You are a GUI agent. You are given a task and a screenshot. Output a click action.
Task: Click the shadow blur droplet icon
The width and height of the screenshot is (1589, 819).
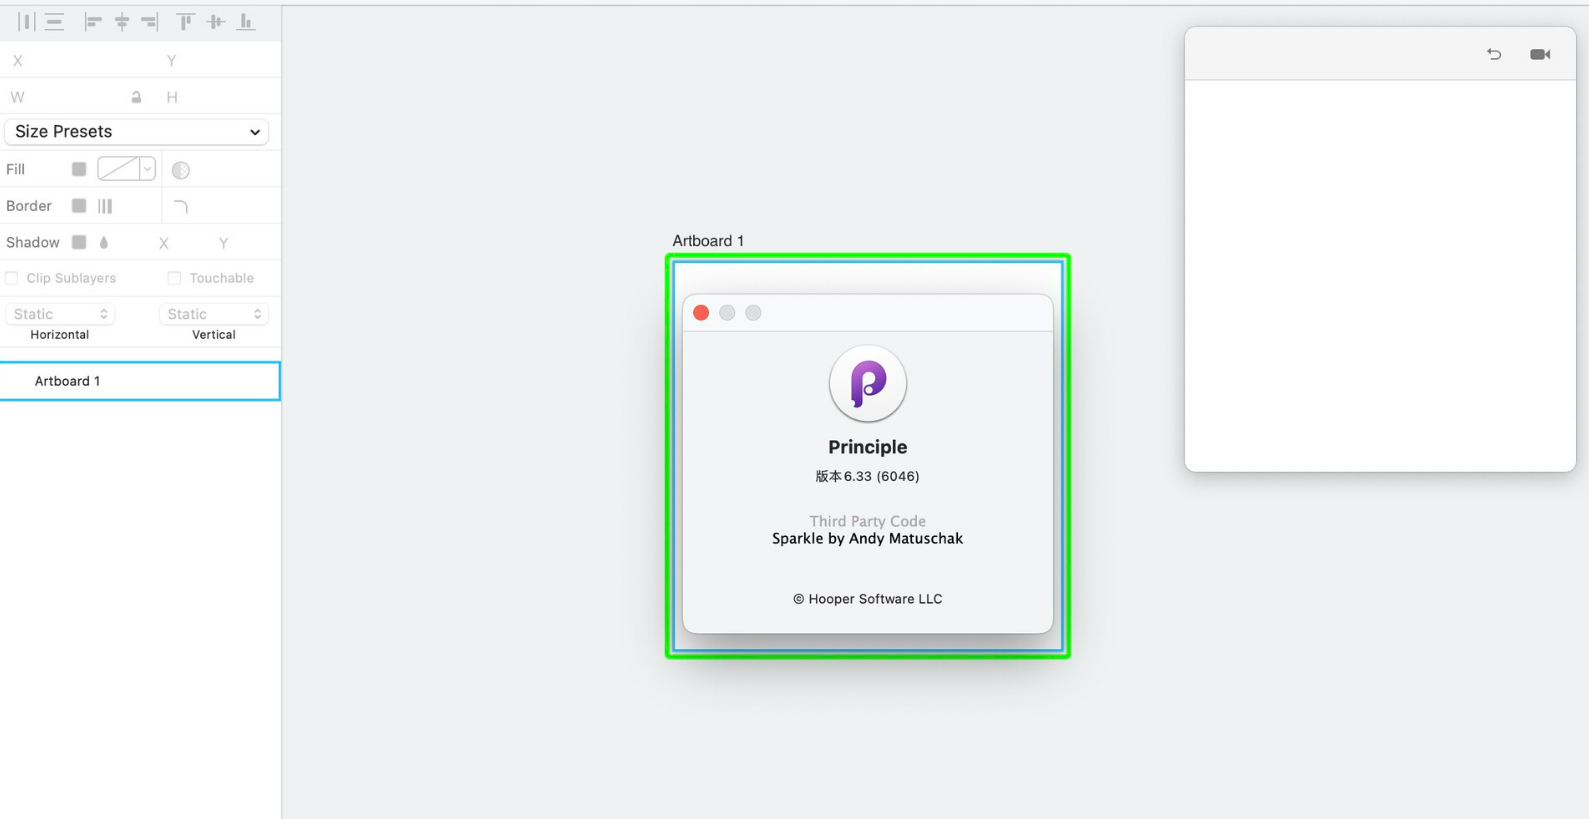[104, 242]
